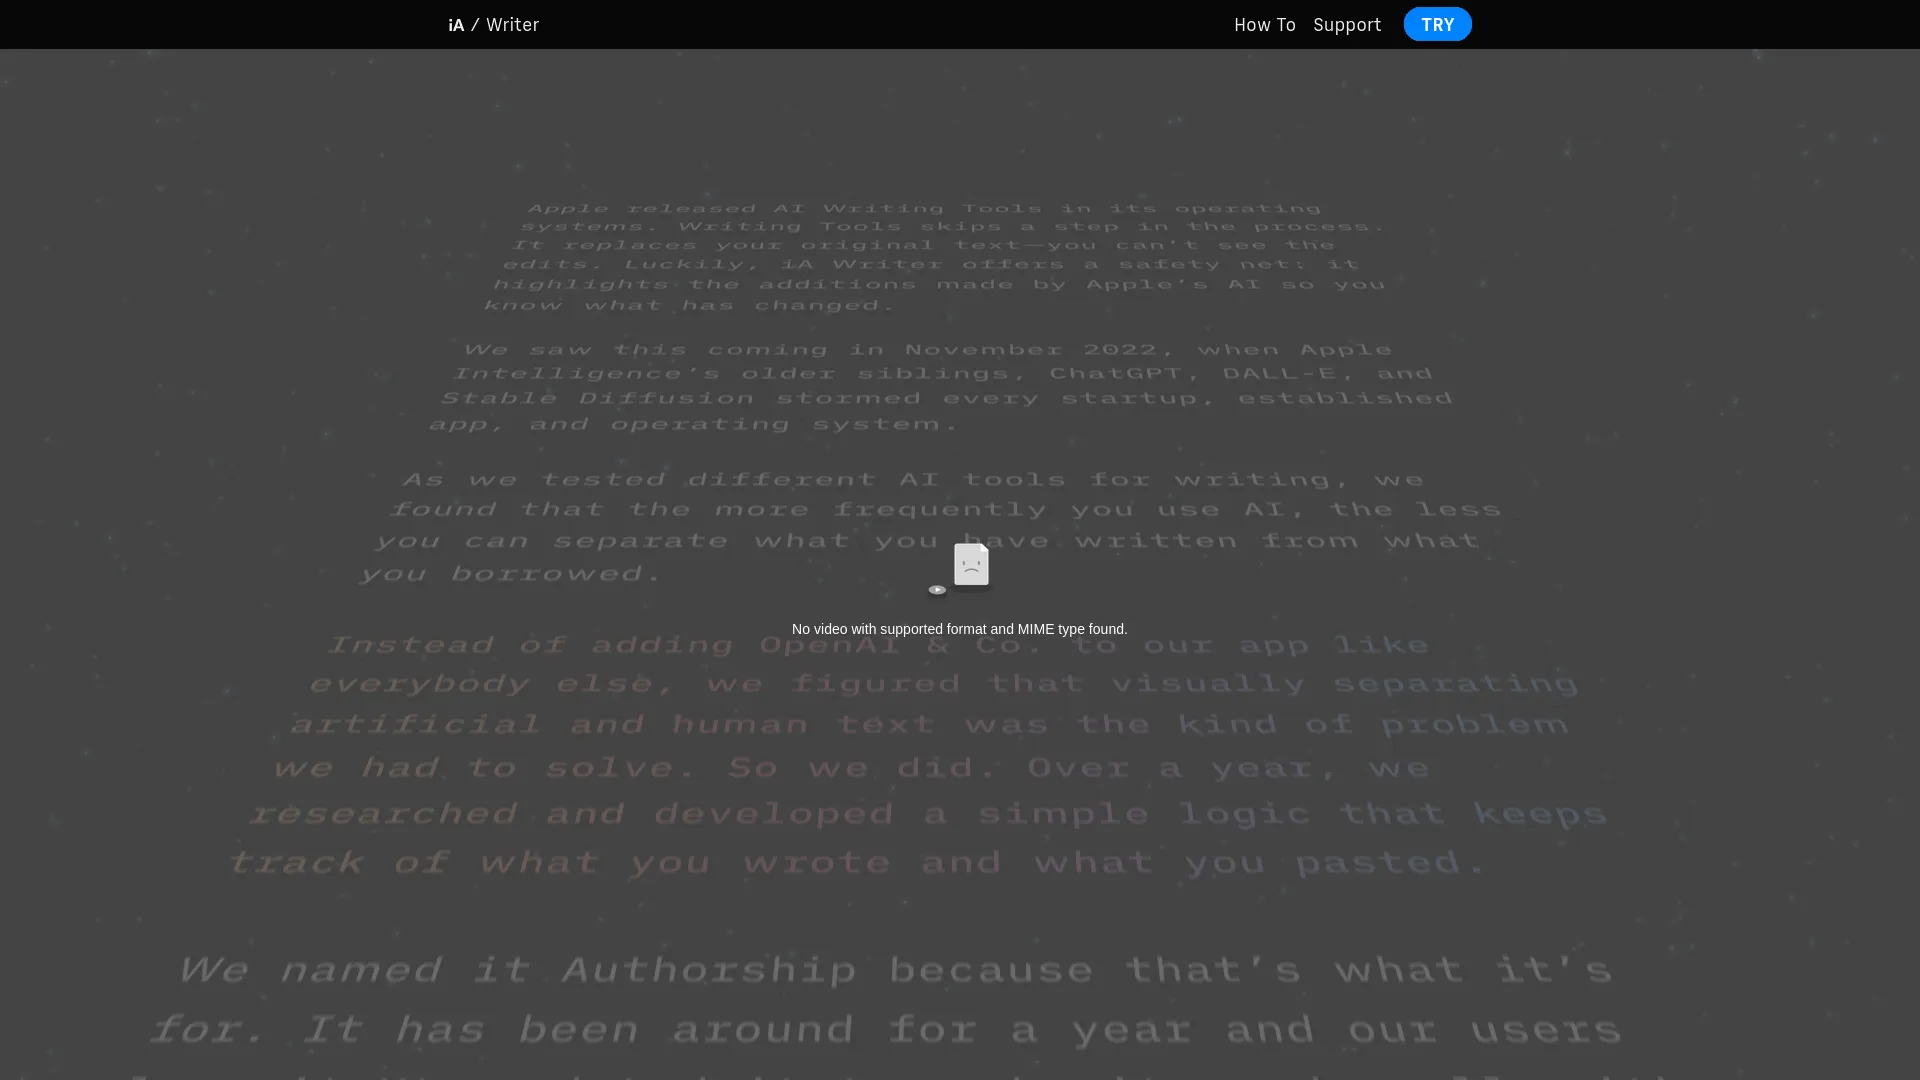The height and width of the screenshot is (1080, 1920).
Task: Click 'No video with supported format' message
Action: tap(959, 629)
